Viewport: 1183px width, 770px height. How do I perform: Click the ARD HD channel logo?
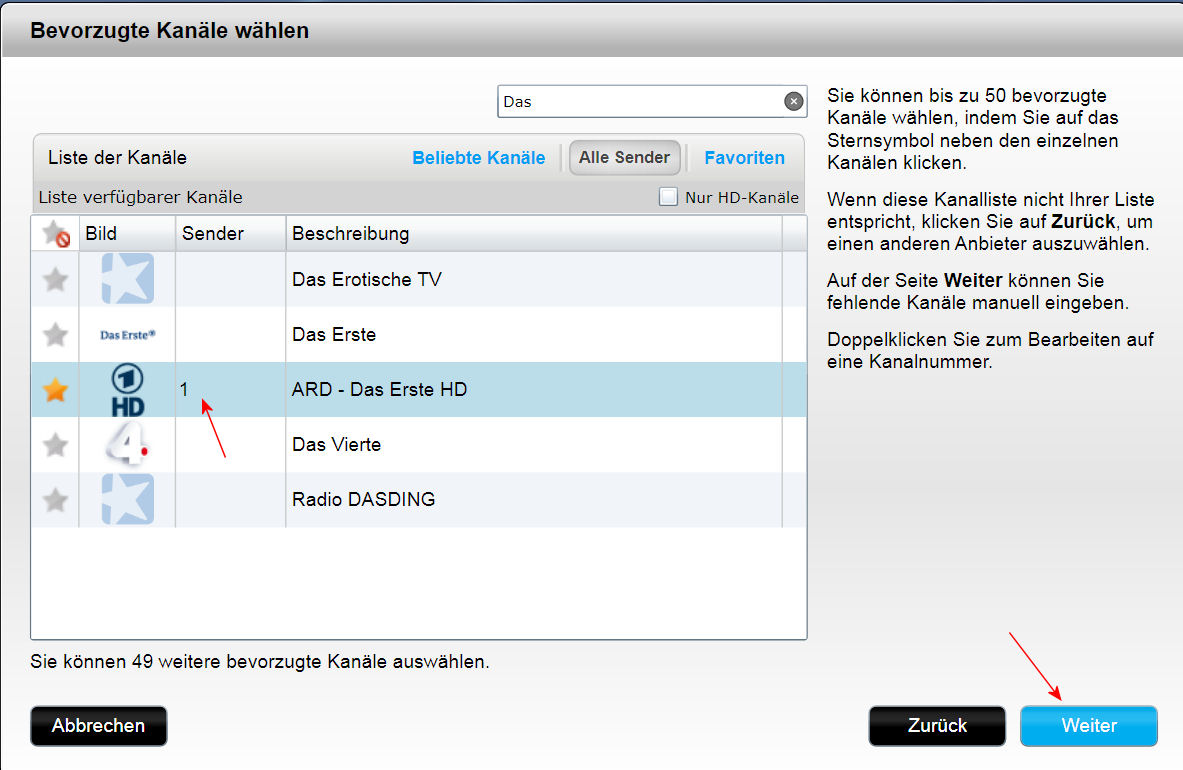click(128, 390)
